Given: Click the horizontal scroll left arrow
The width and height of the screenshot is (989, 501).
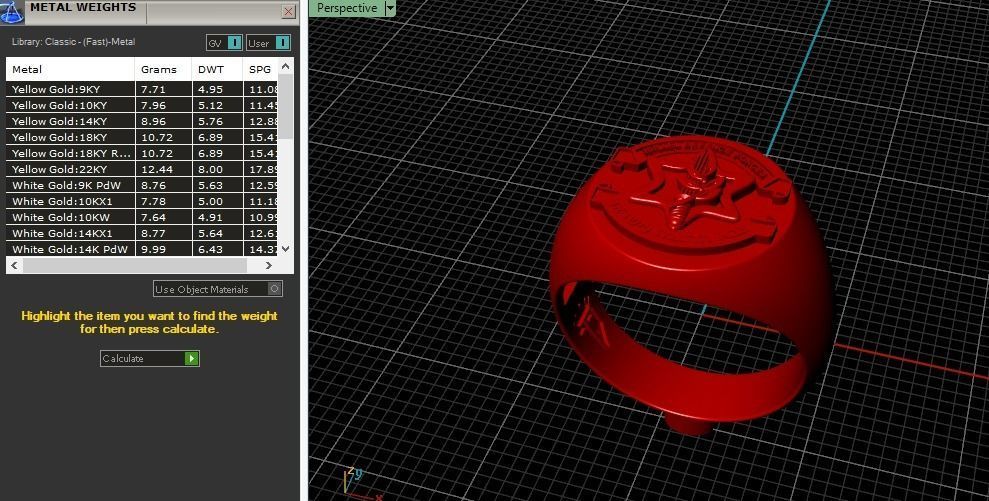Looking at the screenshot, I should (15, 266).
